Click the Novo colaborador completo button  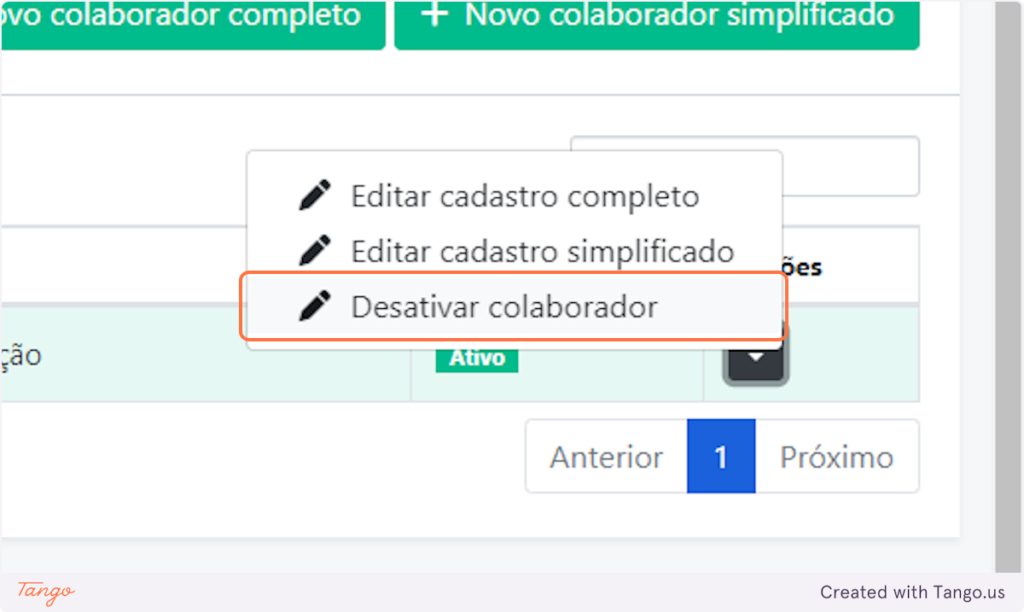(193, 23)
